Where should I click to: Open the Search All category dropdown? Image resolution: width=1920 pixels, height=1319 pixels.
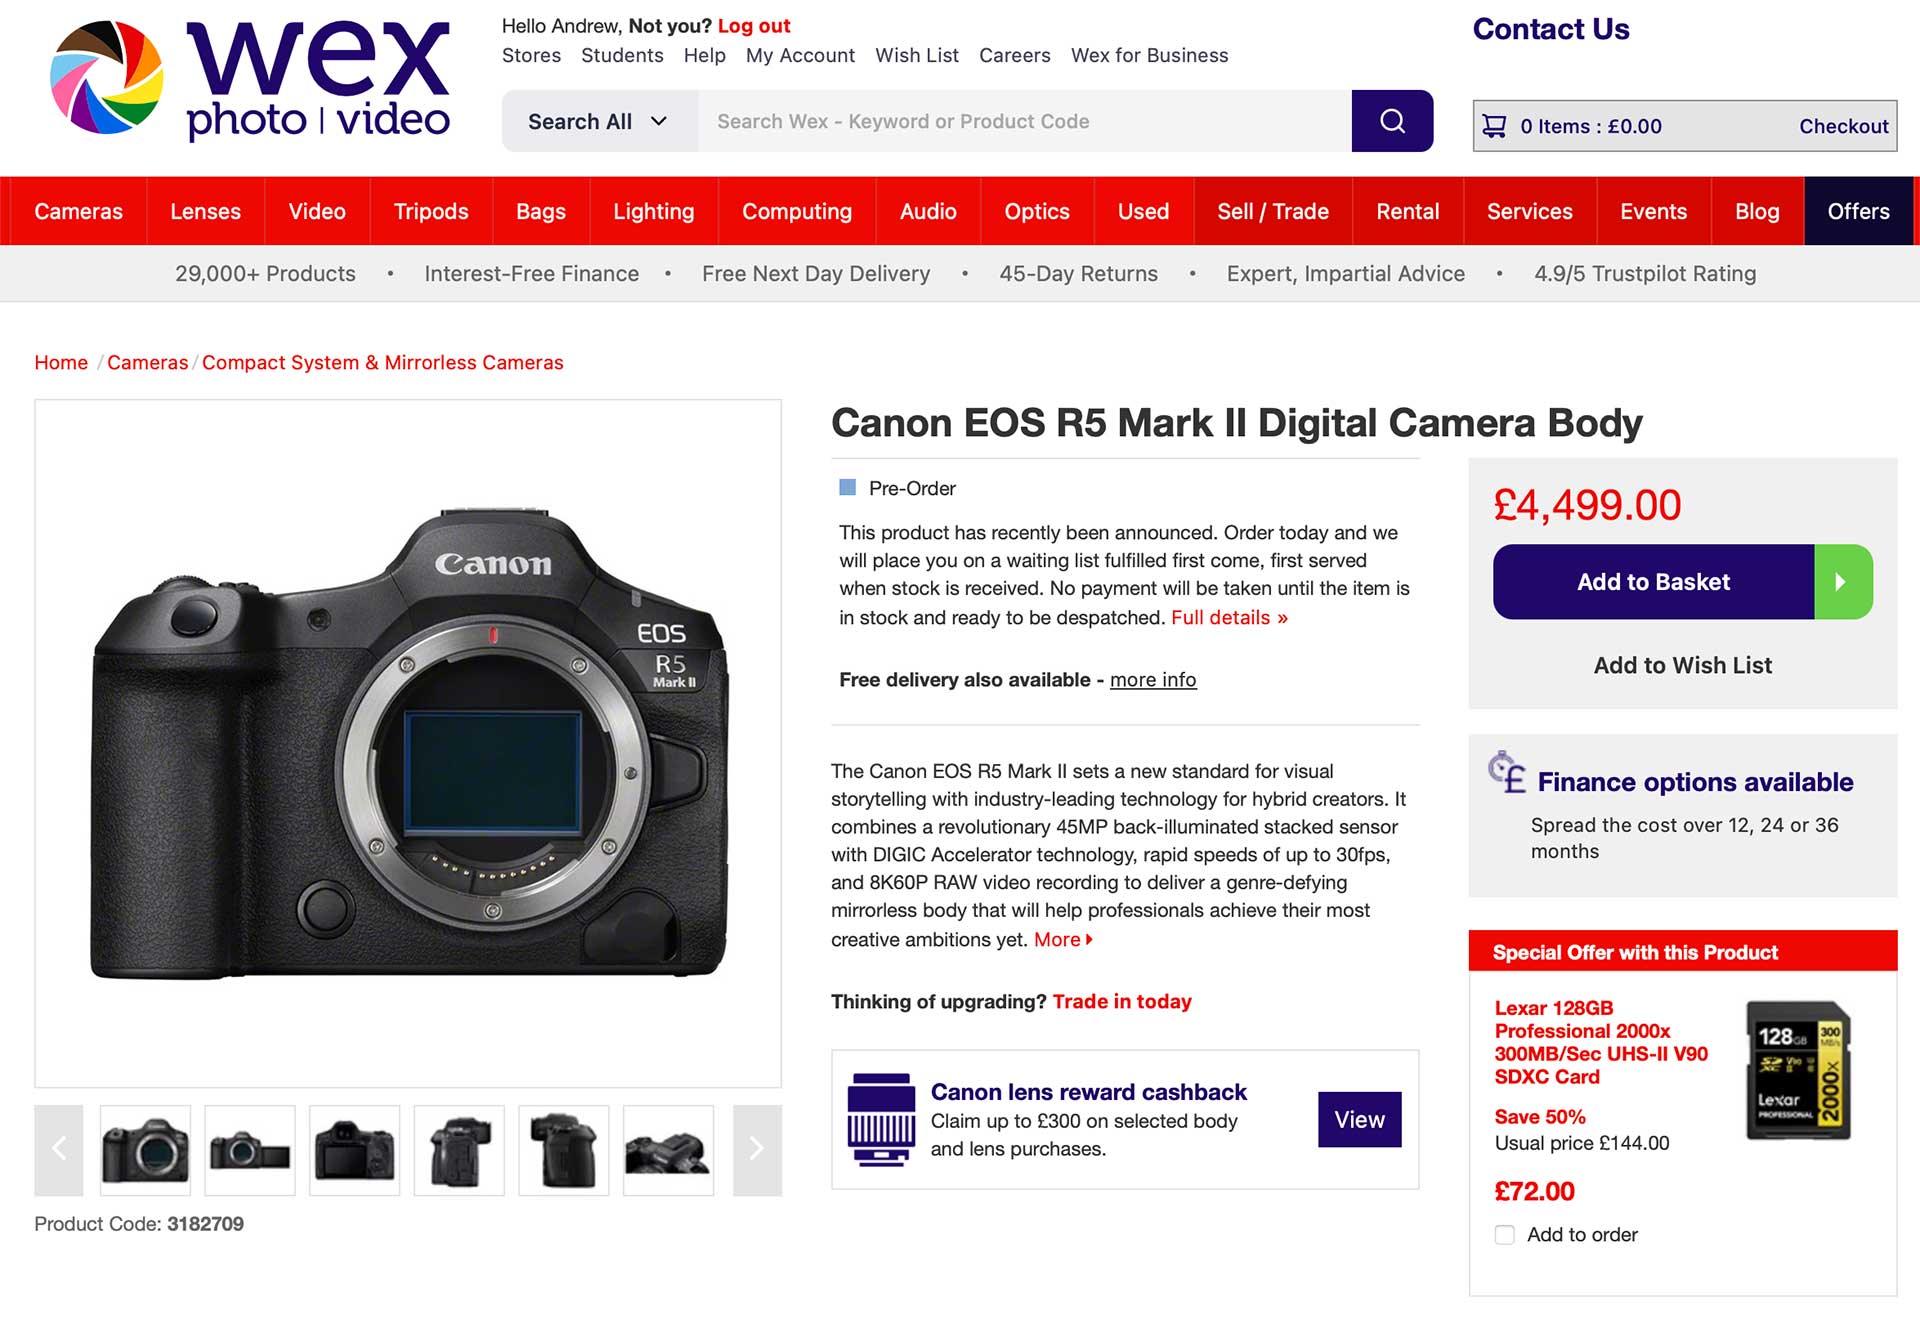pos(599,121)
